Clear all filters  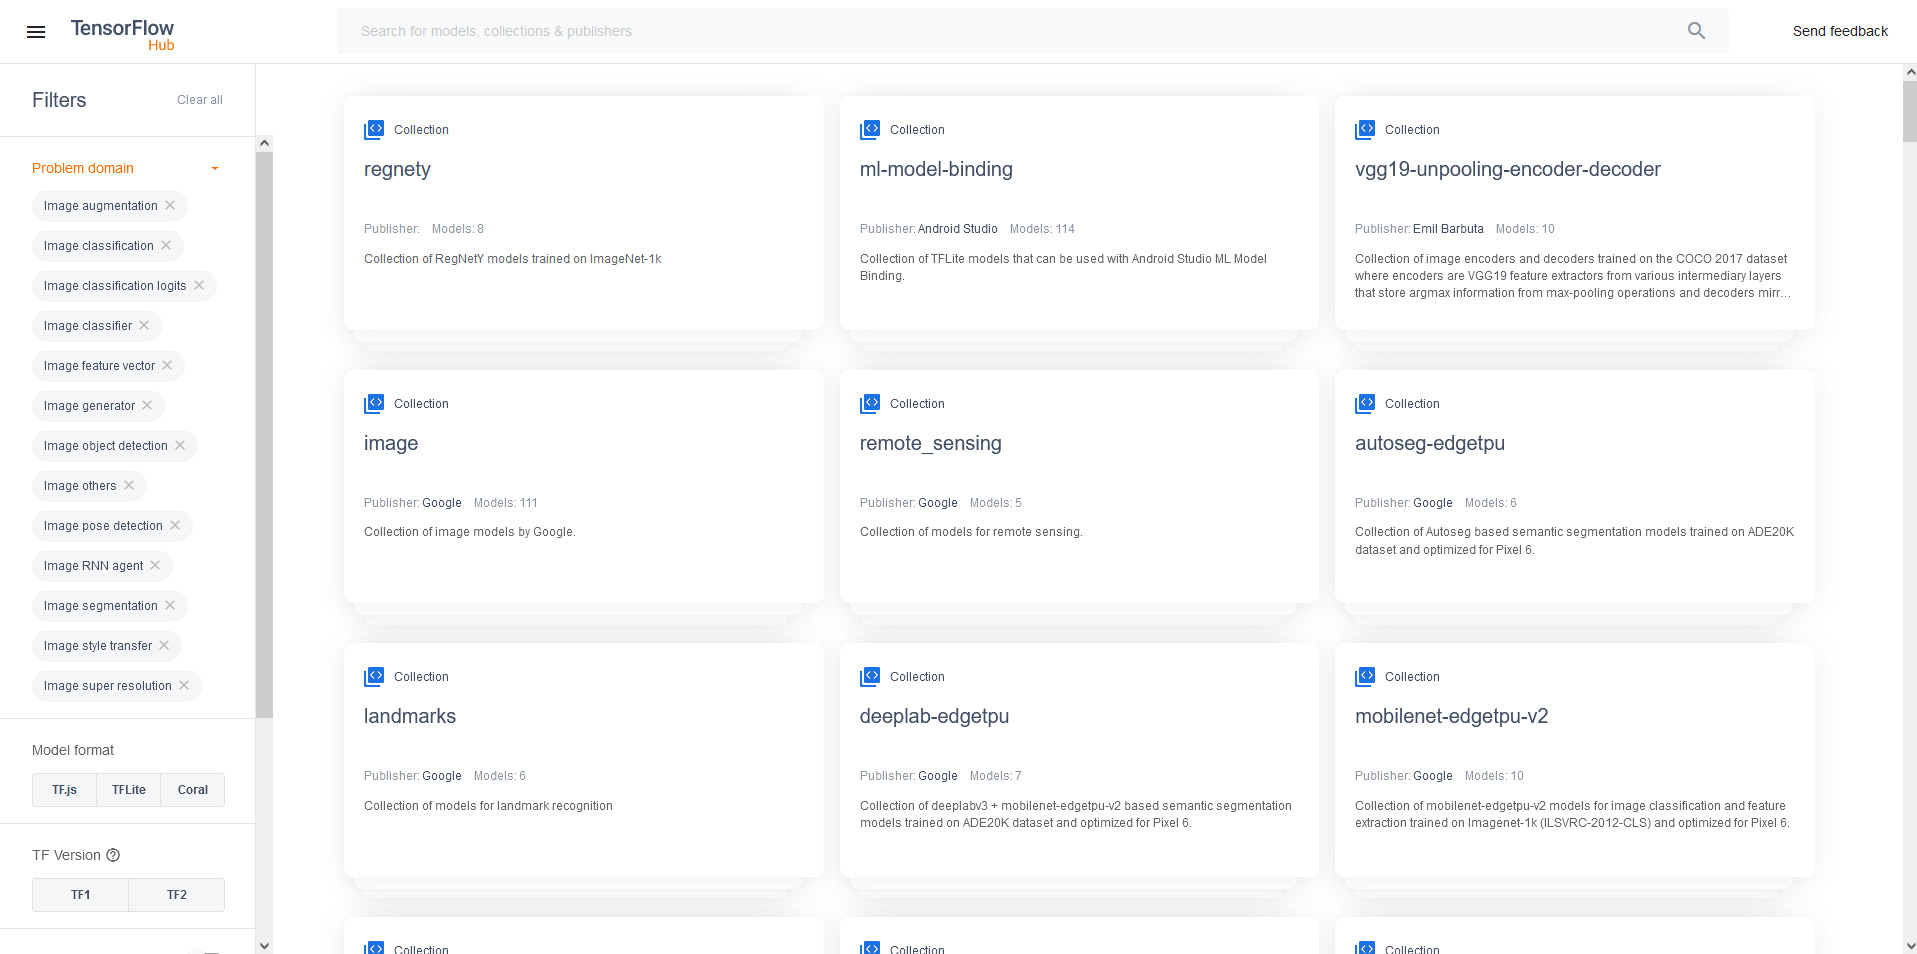pyautogui.click(x=200, y=100)
